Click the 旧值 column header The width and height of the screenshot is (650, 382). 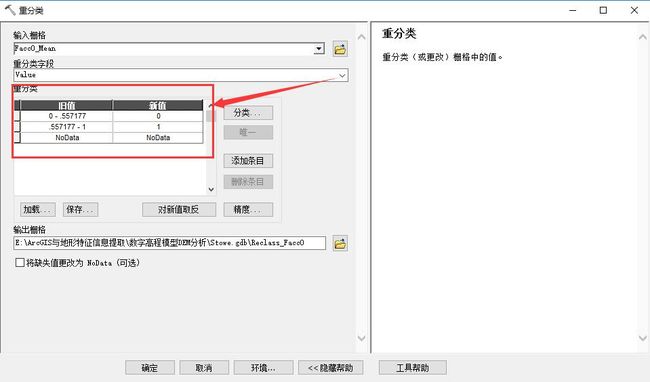[x=67, y=105]
